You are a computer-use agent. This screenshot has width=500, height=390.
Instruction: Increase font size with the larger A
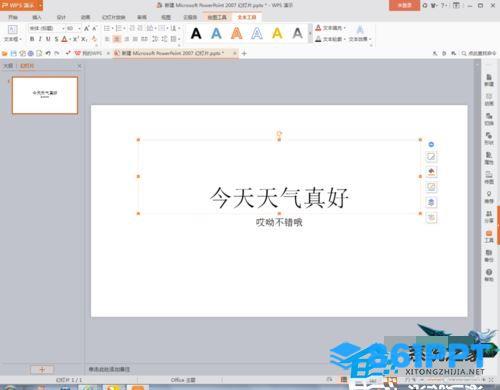point(87,29)
